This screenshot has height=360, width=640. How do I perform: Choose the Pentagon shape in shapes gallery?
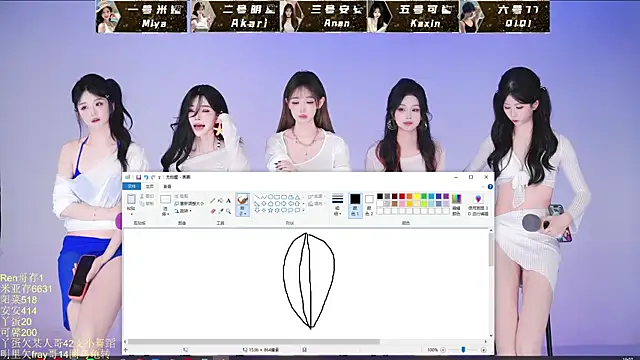coord(271,204)
